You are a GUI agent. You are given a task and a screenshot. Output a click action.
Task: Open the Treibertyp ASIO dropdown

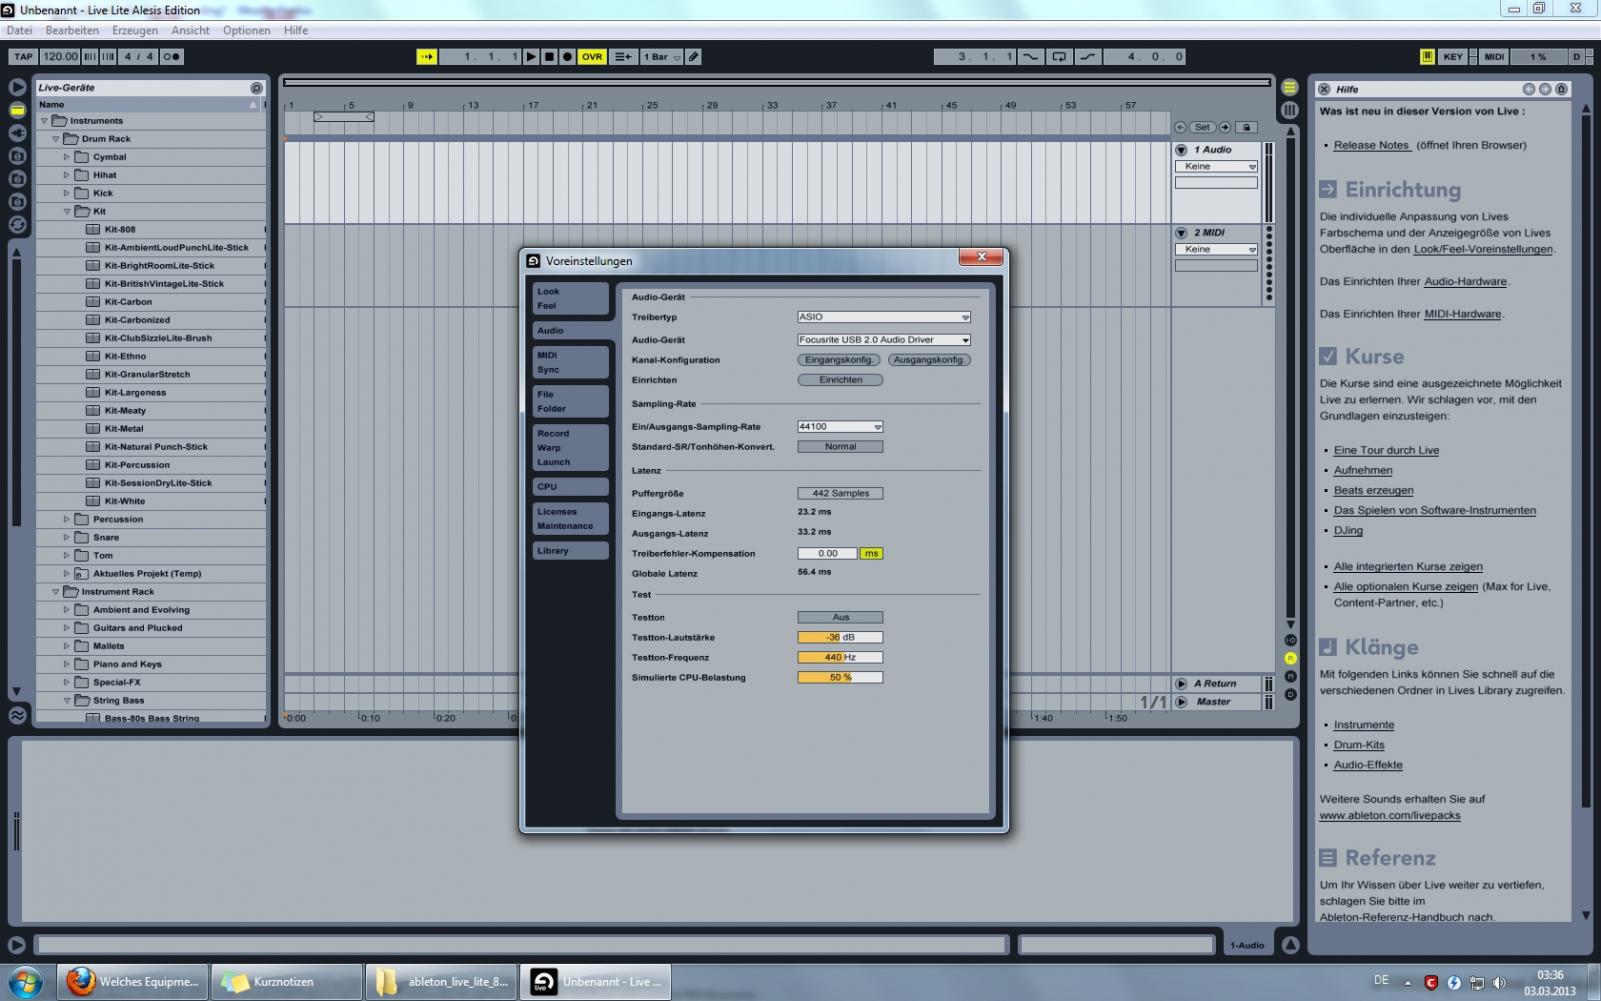[x=884, y=317]
